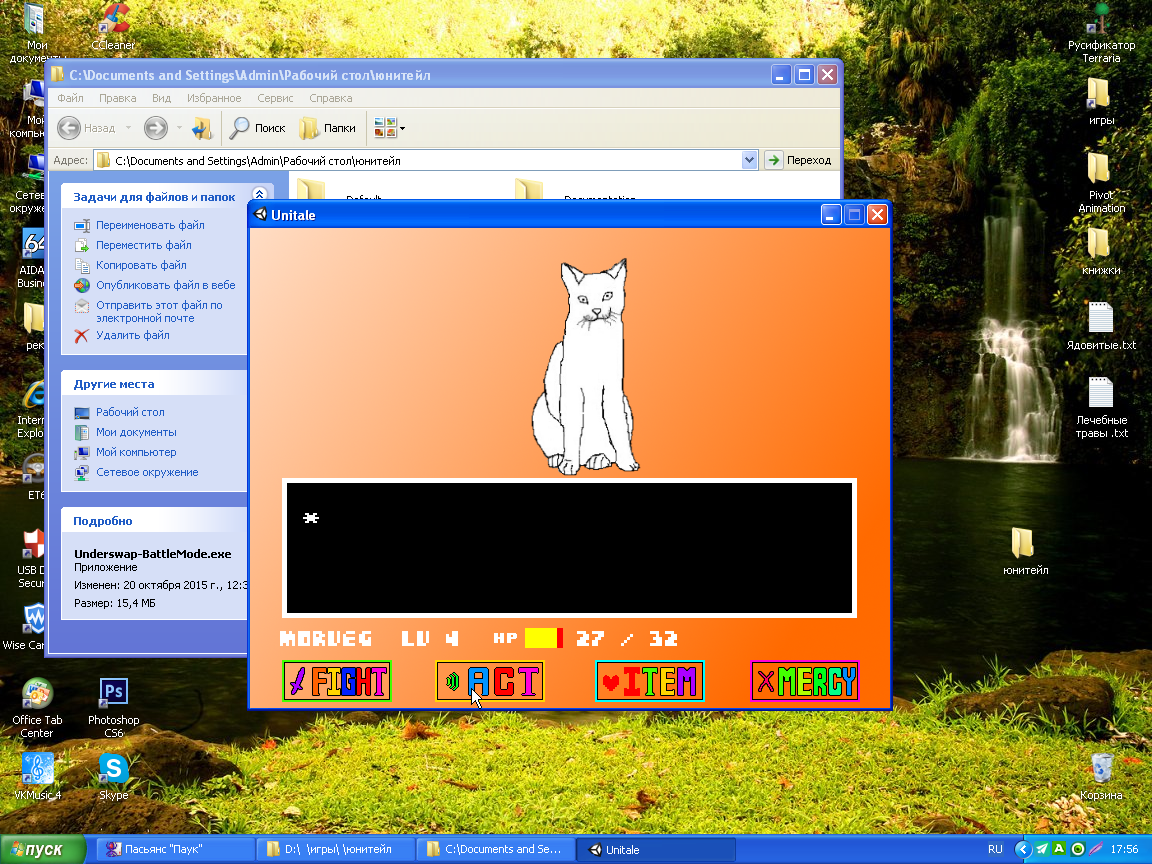This screenshot has width=1152, height=864.
Task: Select the MERCY button in Unitale
Action: pos(805,681)
